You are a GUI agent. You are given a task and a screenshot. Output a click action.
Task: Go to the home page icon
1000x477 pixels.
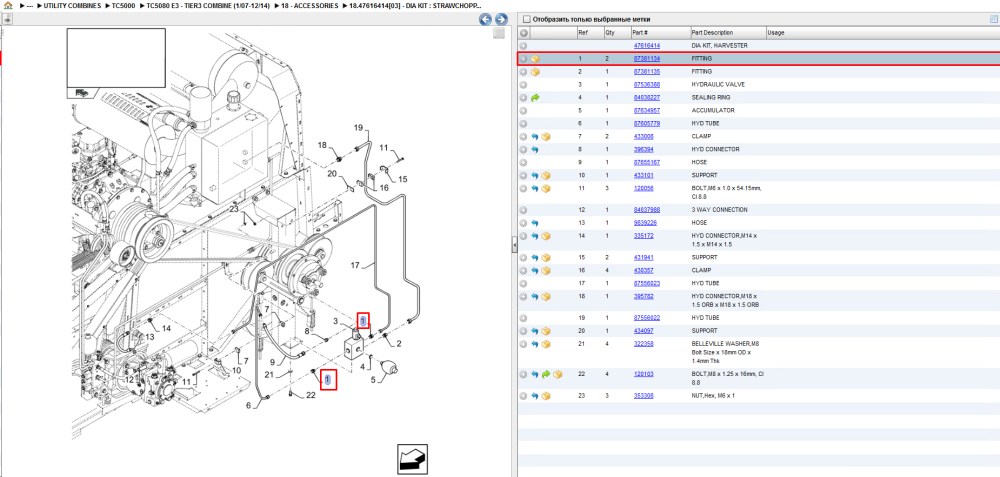pos(8,5)
